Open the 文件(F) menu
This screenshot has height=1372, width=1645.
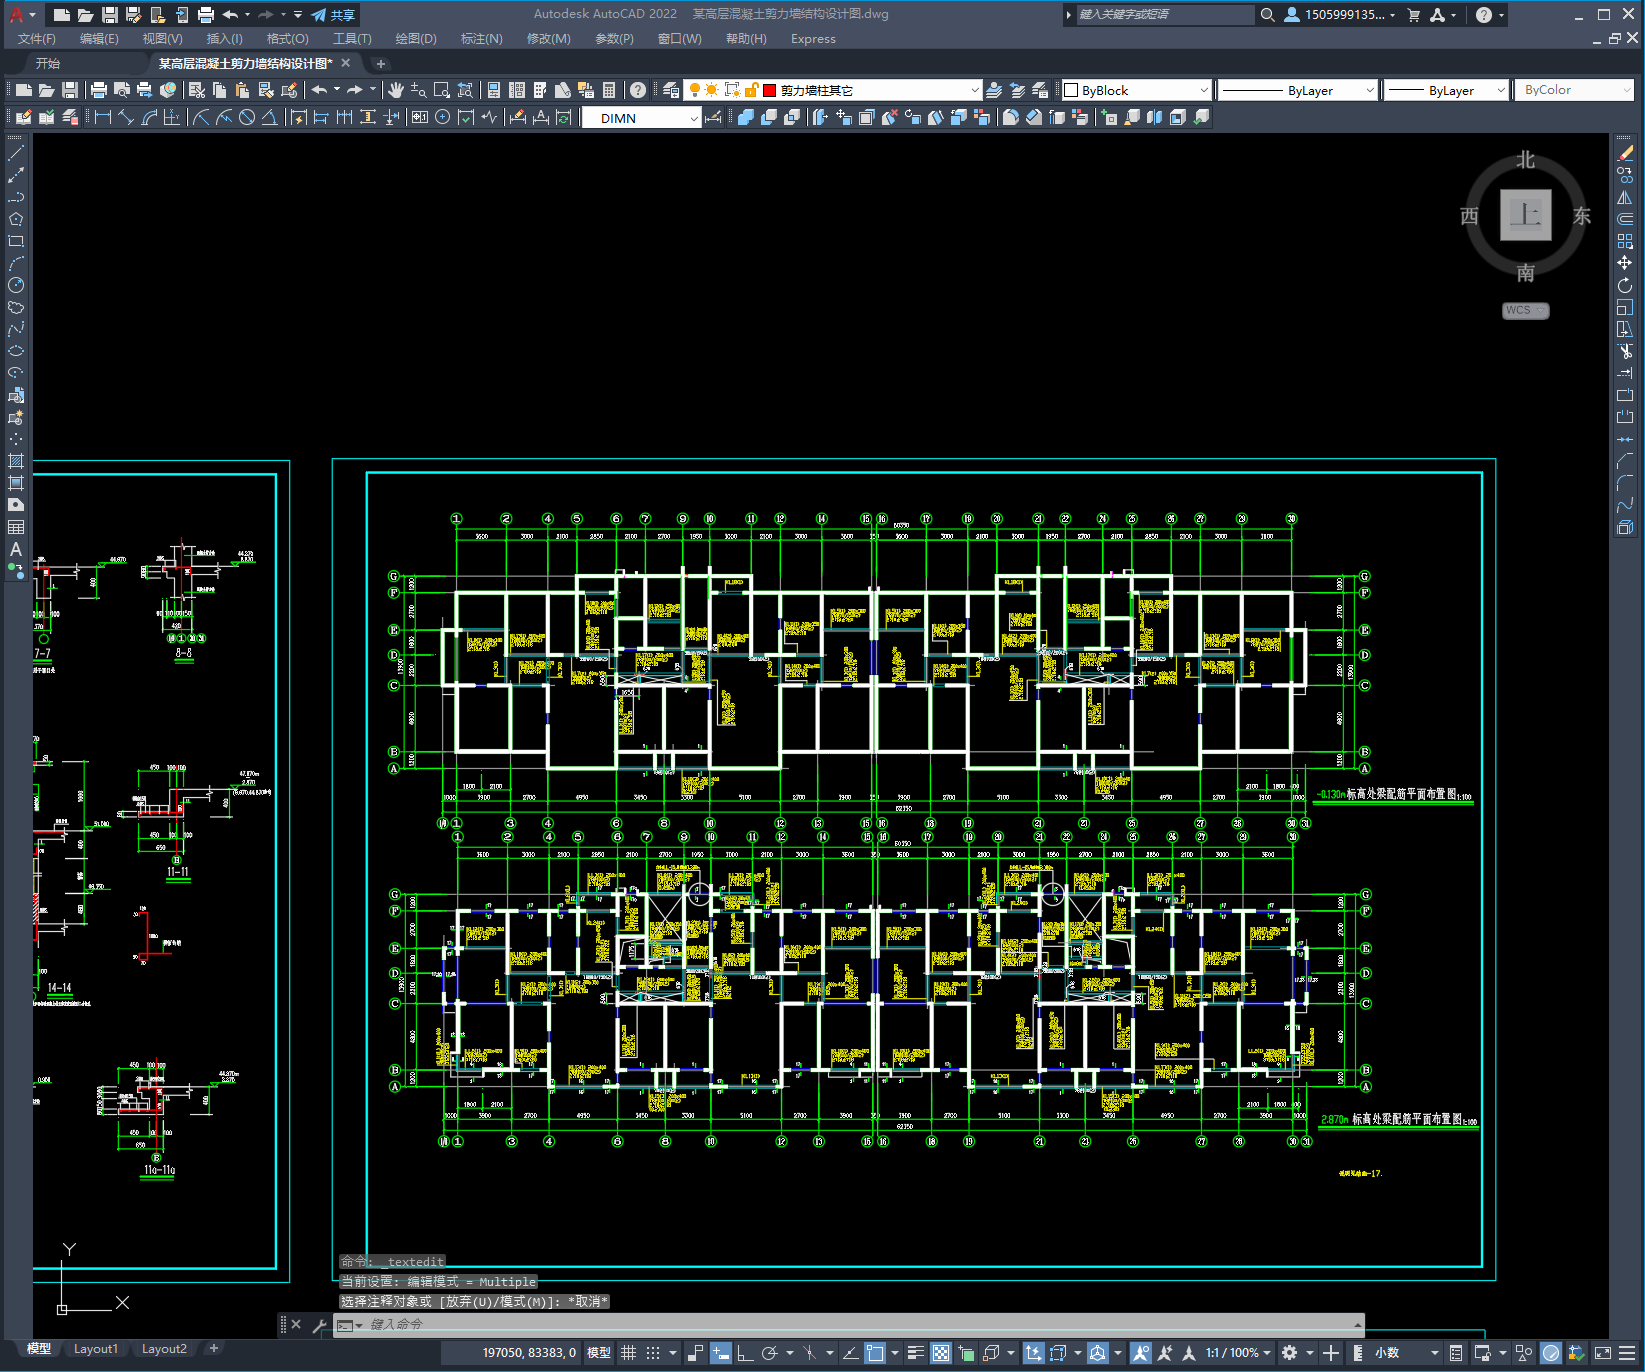coord(37,39)
